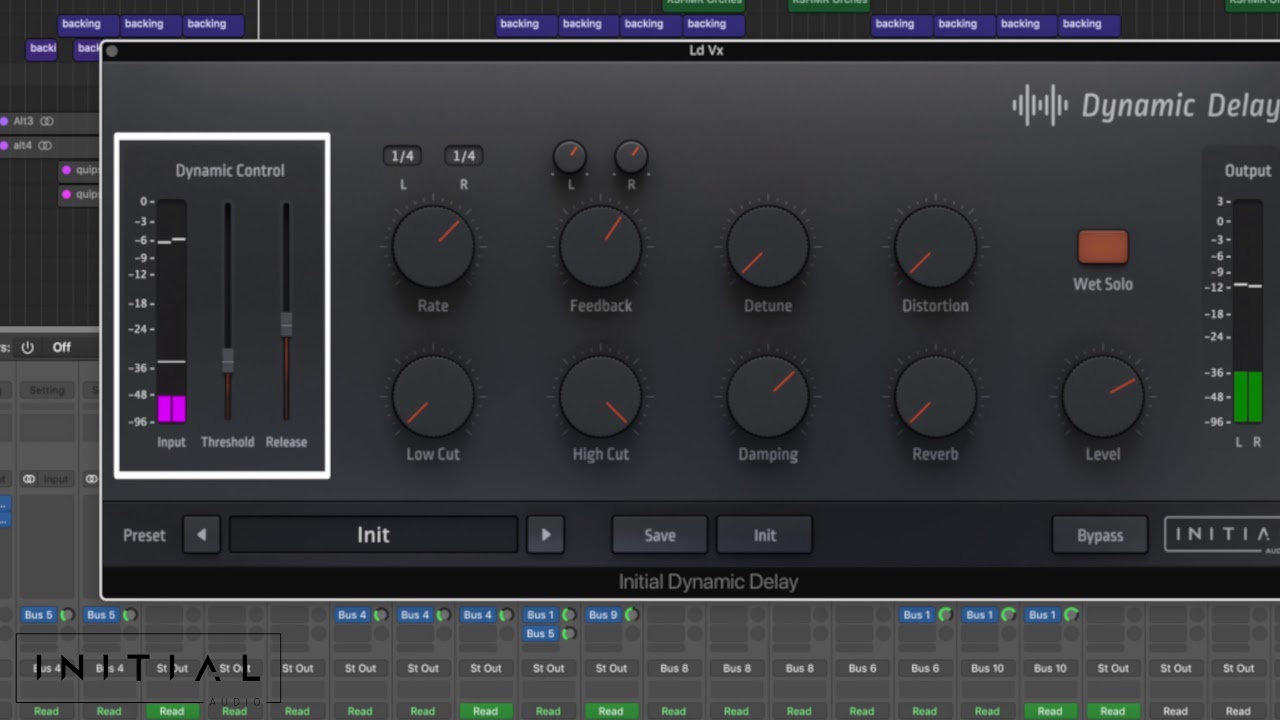Click the Initial Audio logo in plugin footer
1280x720 pixels.
point(1222,535)
